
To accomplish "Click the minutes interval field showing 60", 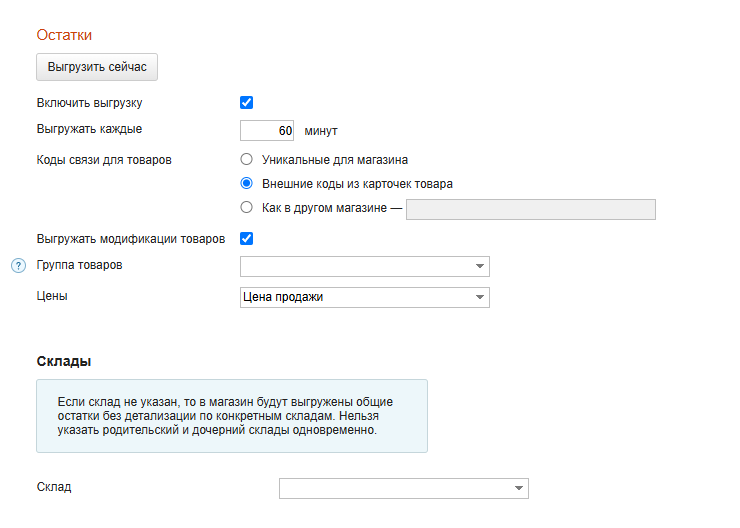I will [267, 131].
